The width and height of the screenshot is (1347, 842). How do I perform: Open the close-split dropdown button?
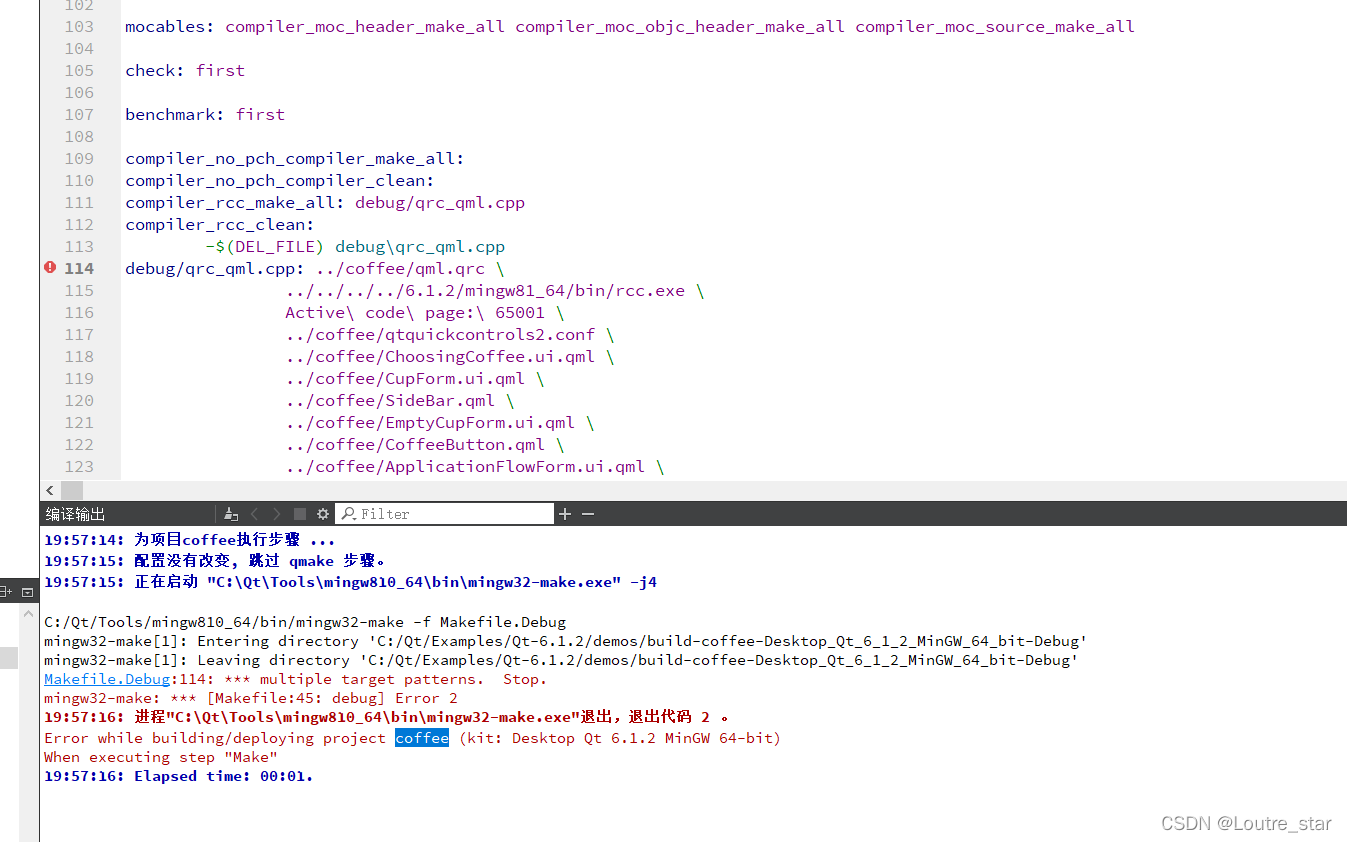point(28,591)
